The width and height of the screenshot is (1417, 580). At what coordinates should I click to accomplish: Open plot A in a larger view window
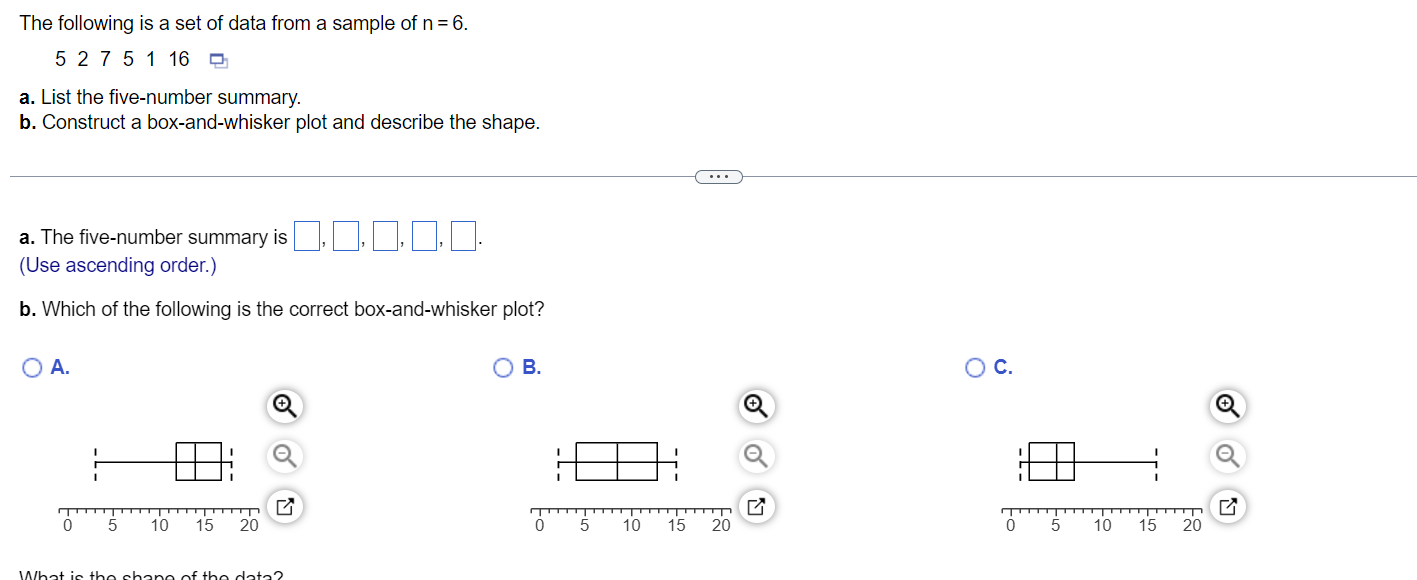coord(283,506)
